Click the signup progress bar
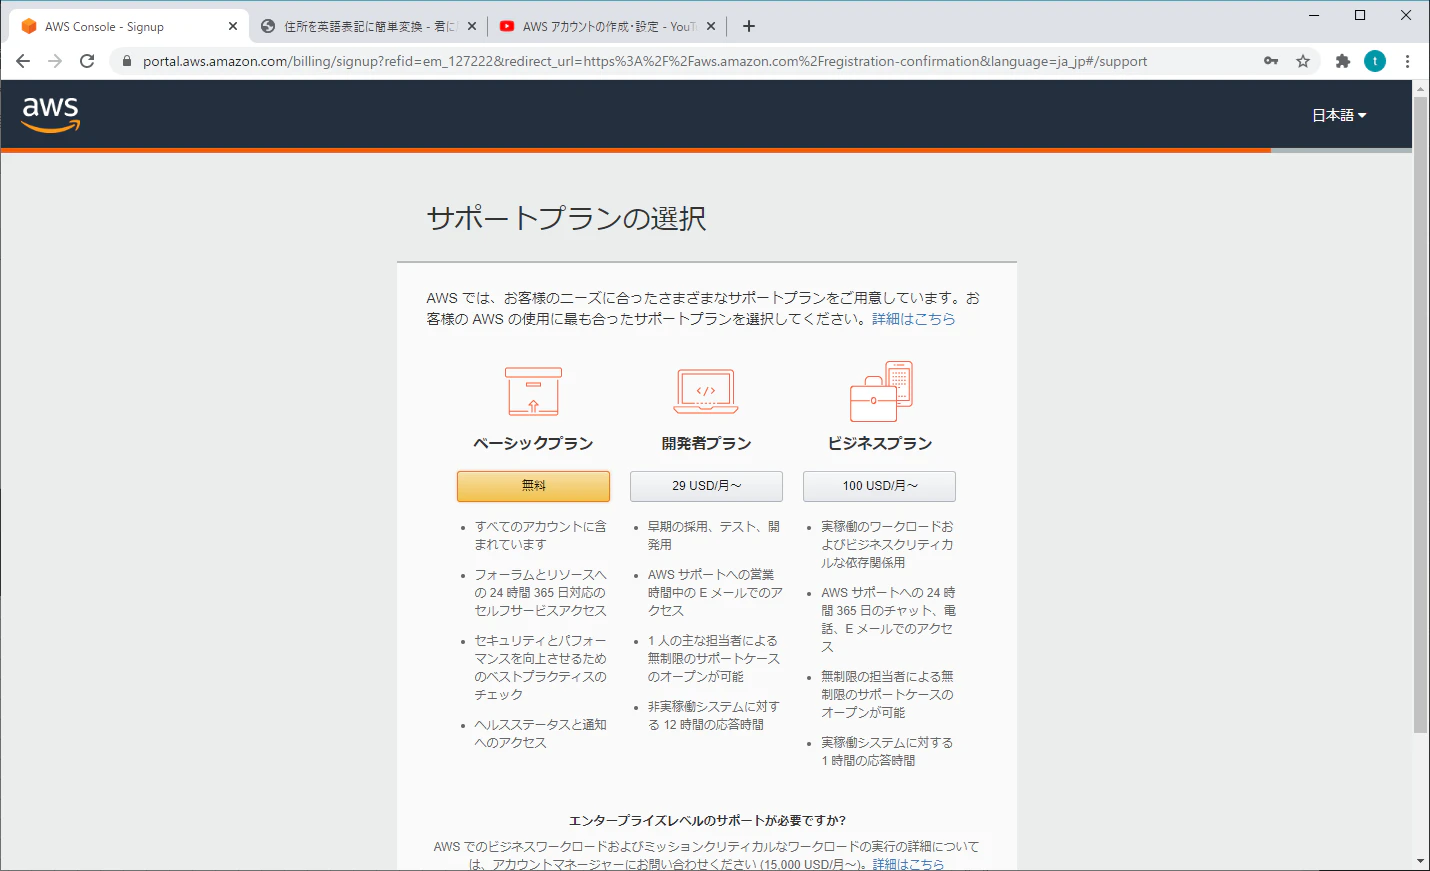 [x=706, y=150]
